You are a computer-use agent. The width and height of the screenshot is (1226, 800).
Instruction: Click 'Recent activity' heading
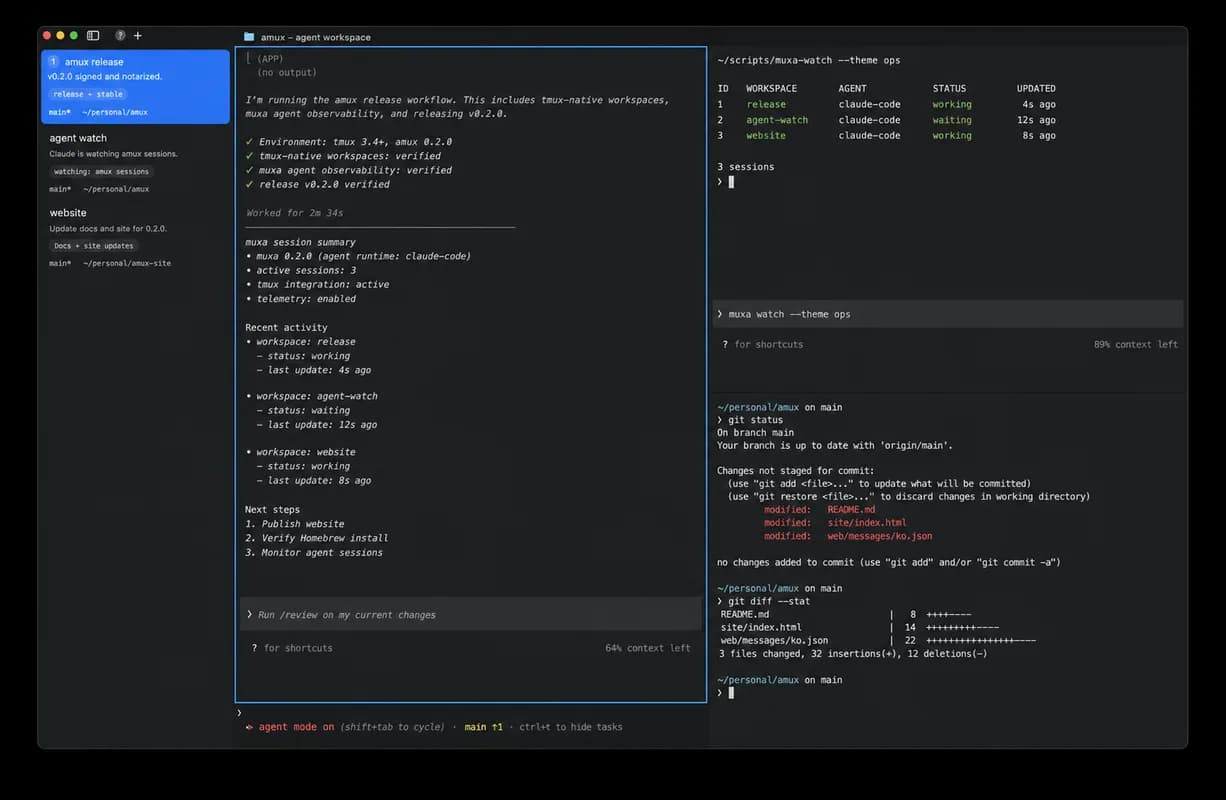pos(286,327)
